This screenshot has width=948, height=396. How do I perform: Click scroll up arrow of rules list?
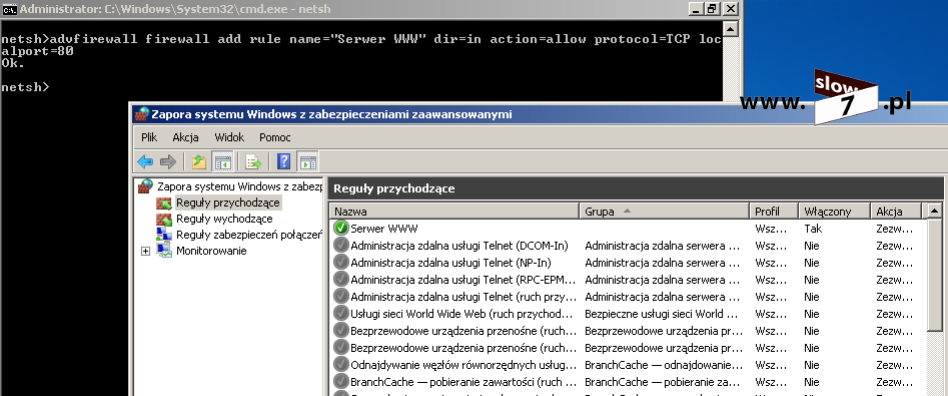(935, 212)
